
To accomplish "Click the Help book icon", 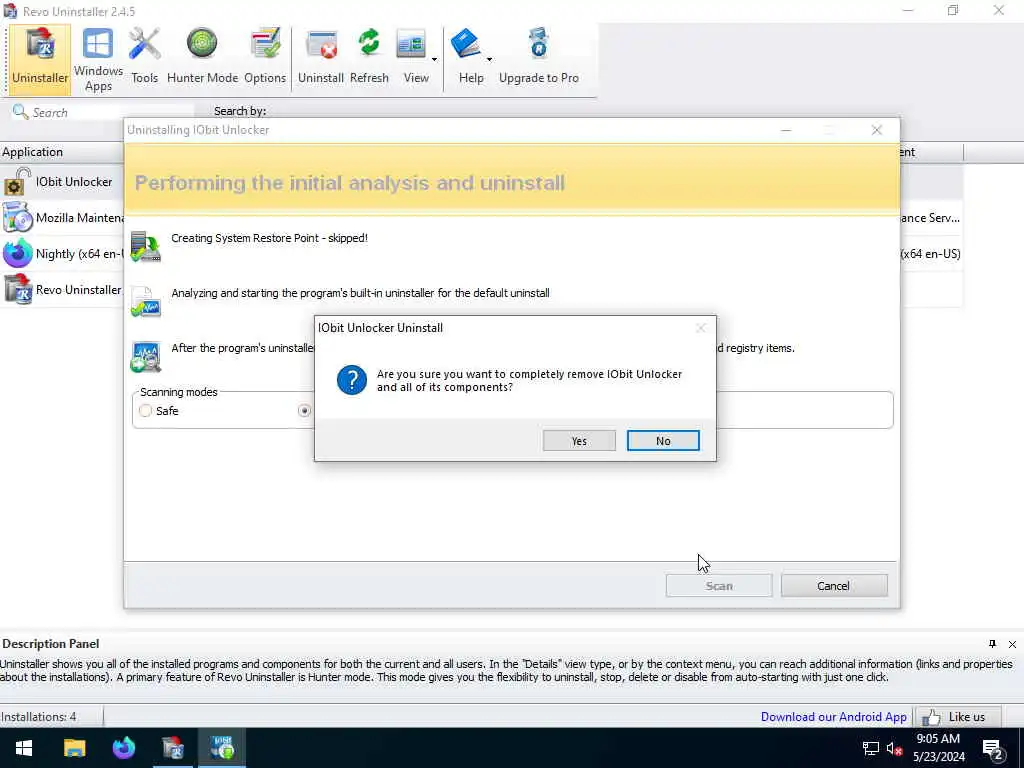I will [466, 44].
